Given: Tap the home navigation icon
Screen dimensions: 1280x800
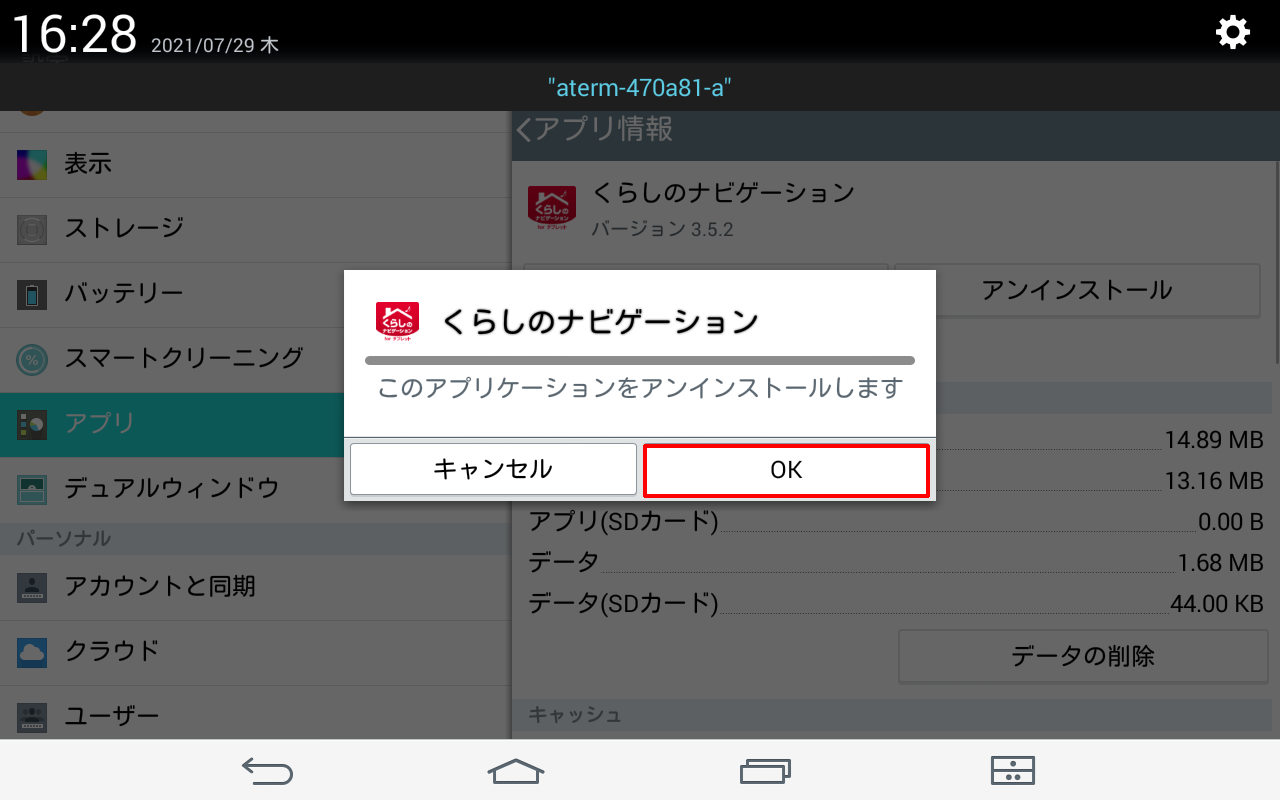Looking at the screenshot, I should pyautogui.click(x=516, y=770).
